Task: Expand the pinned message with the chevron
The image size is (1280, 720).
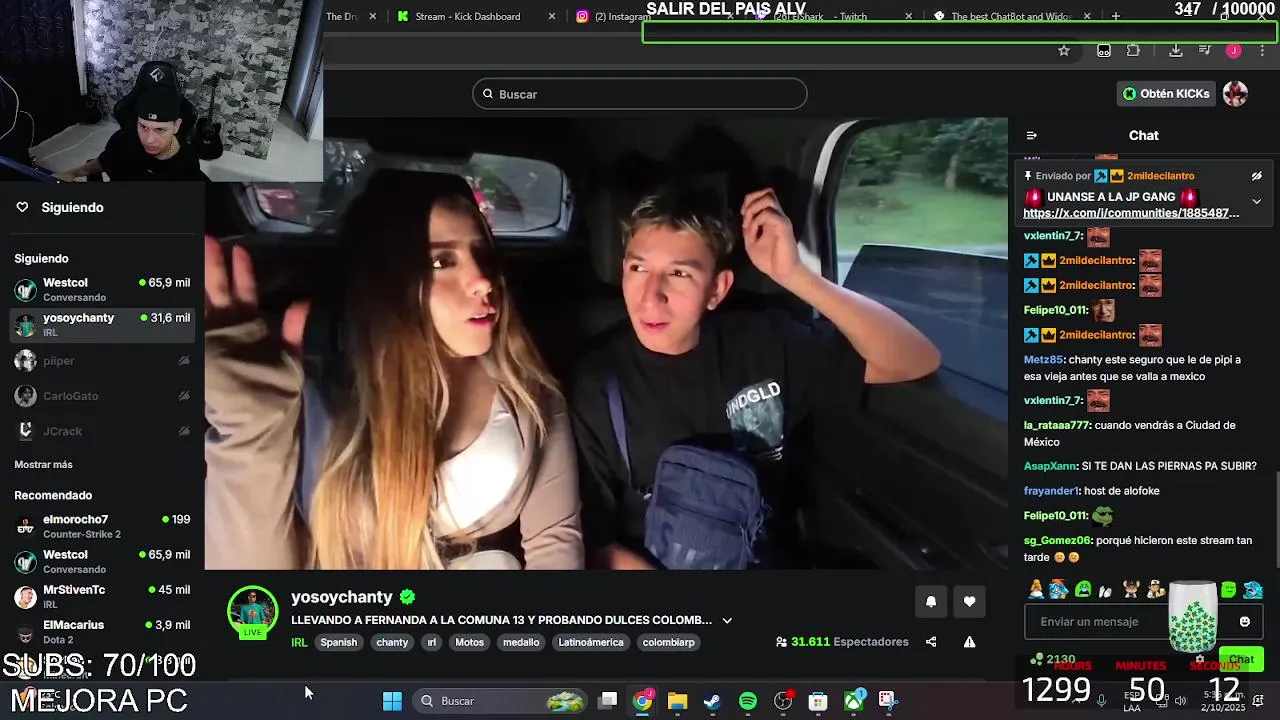Action: [1257, 201]
